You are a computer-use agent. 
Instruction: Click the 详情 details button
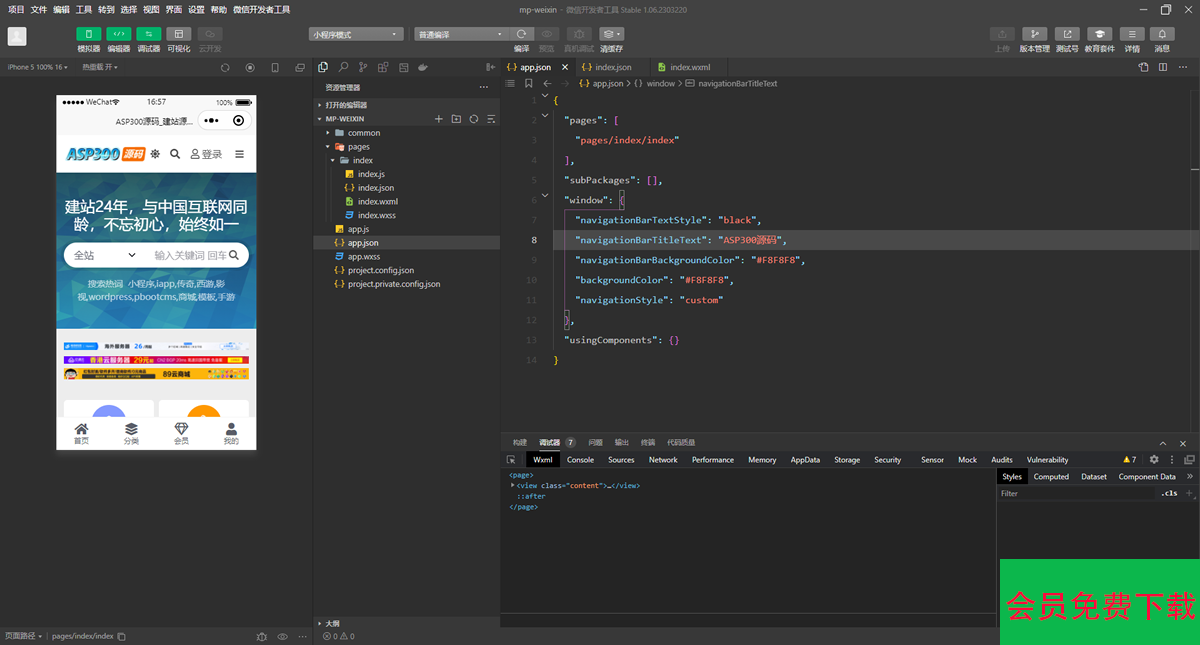(1132, 34)
